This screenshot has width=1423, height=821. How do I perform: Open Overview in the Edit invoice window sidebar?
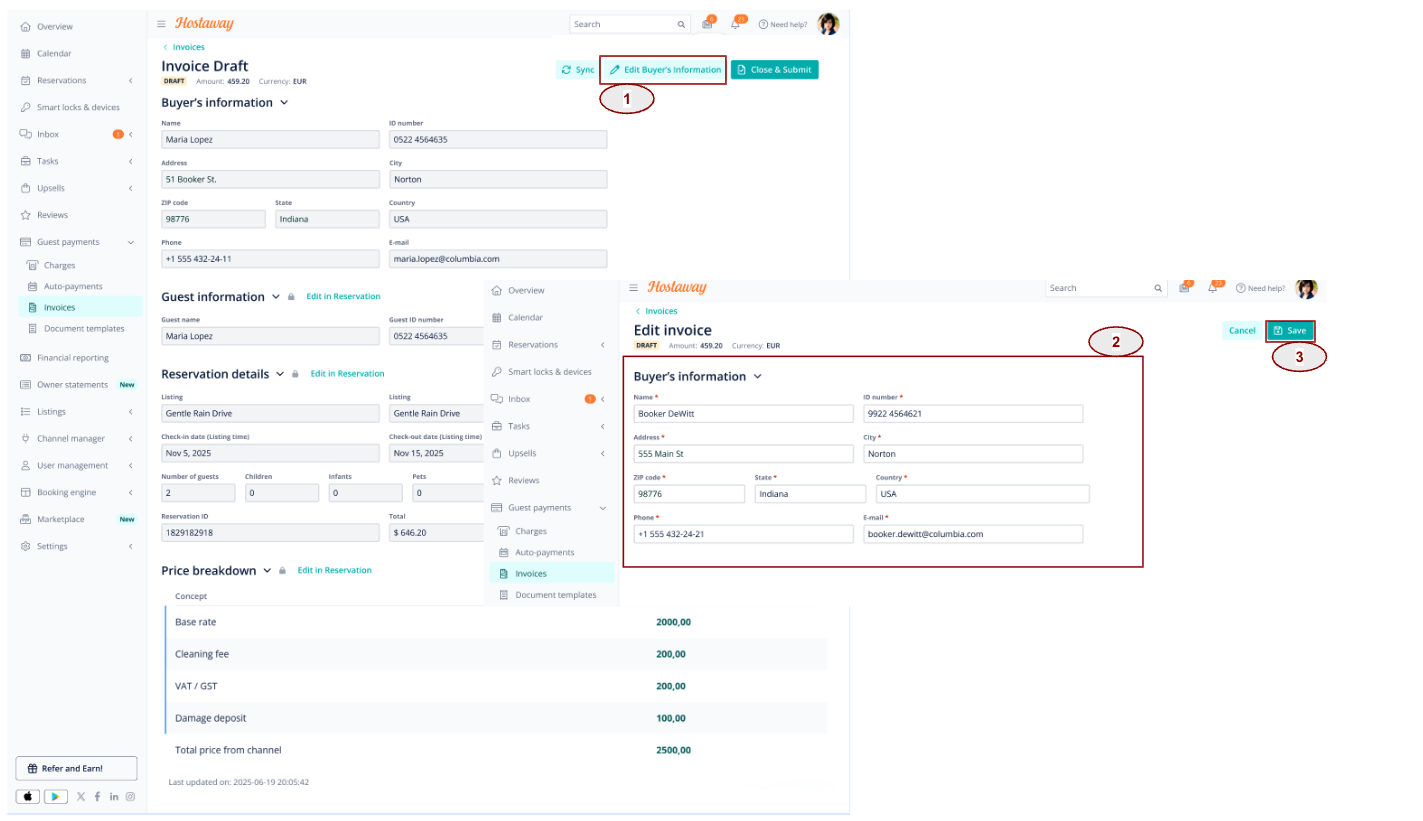coord(526,290)
